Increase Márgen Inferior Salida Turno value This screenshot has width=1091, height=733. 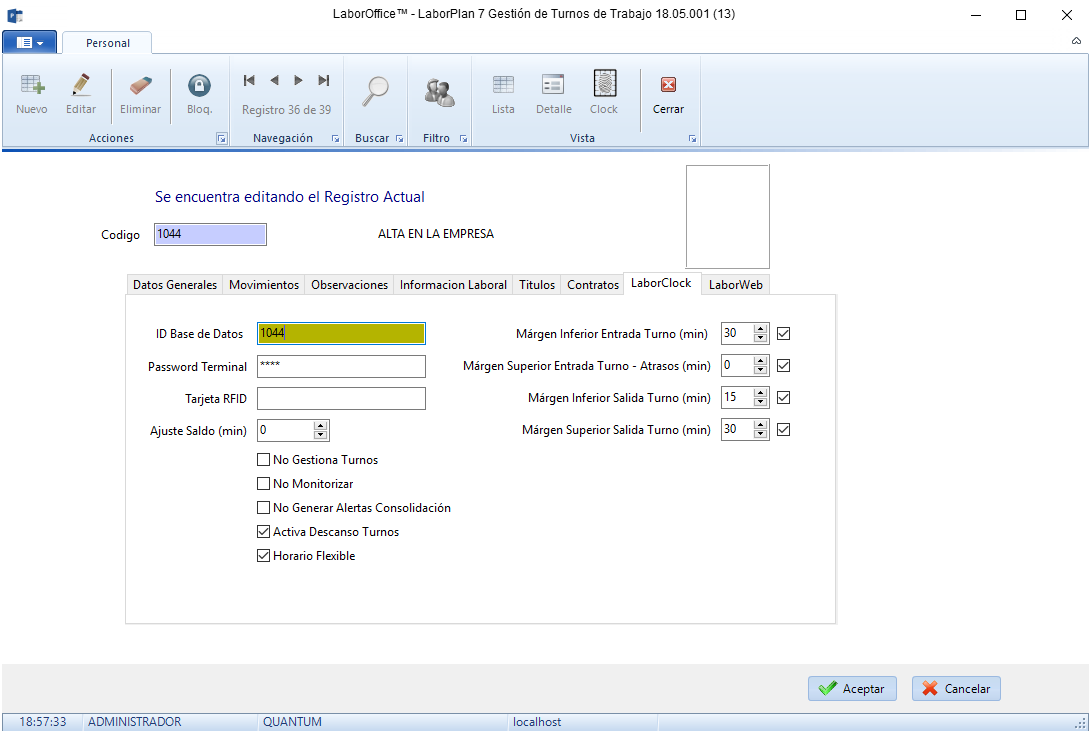pyautogui.click(x=760, y=393)
